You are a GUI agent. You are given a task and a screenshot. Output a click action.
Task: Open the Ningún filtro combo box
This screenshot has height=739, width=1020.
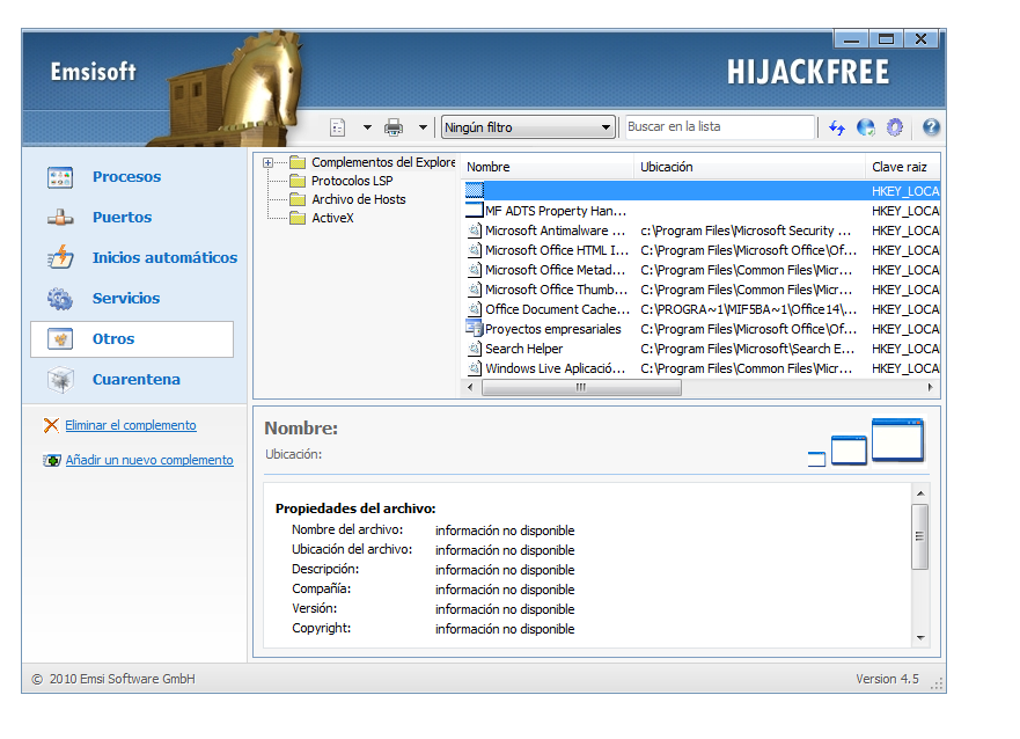[528, 127]
